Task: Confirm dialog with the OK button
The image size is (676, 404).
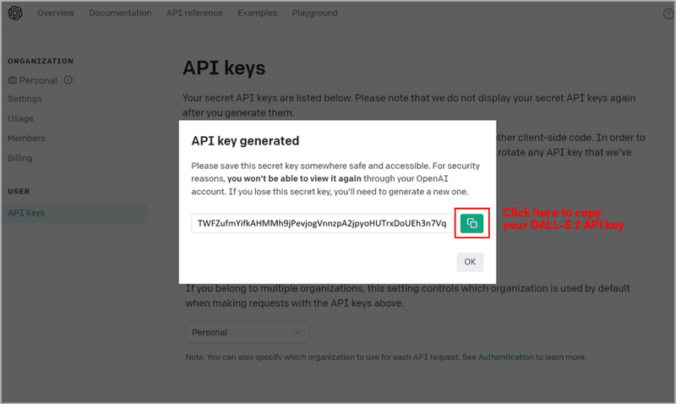Action: 470,262
